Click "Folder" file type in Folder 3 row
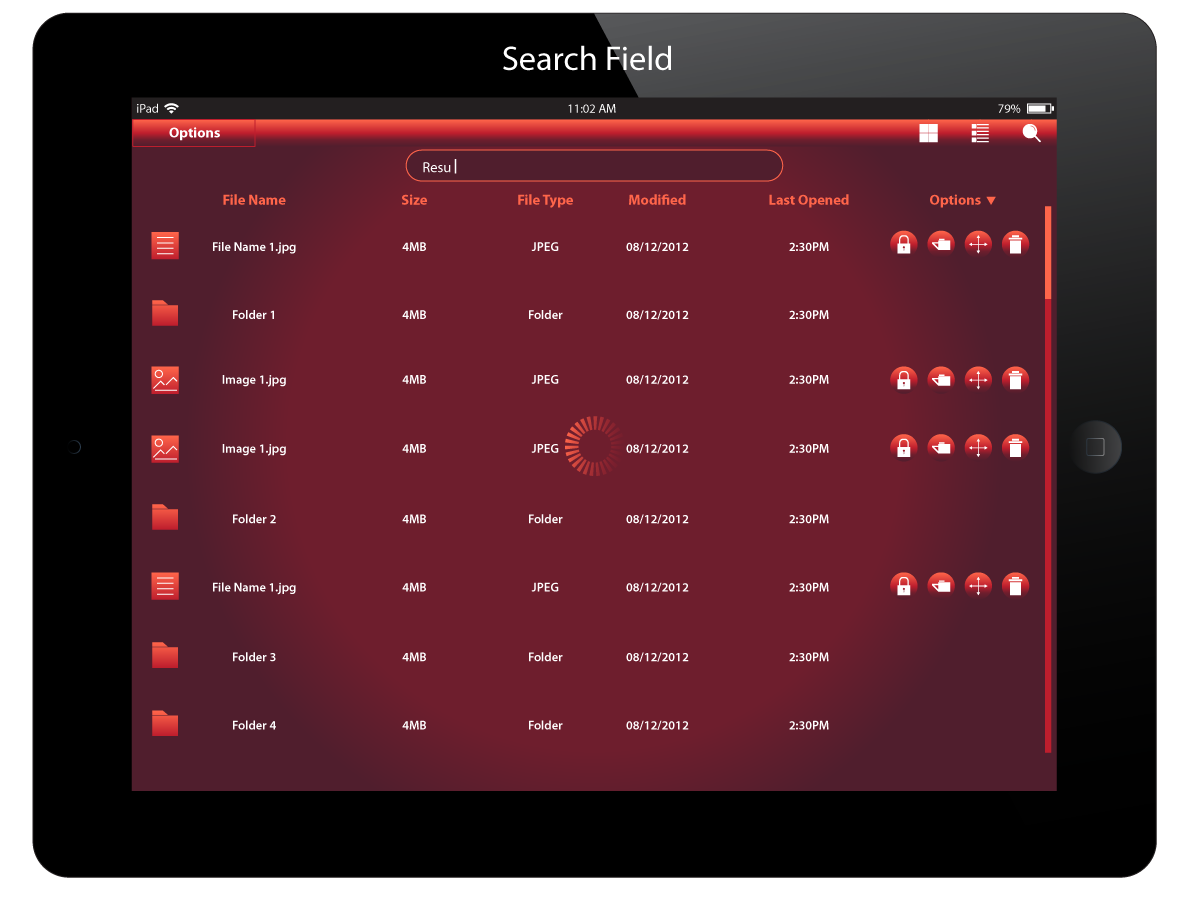Image resolution: width=1200 pixels, height=902 pixels. (545, 657)
